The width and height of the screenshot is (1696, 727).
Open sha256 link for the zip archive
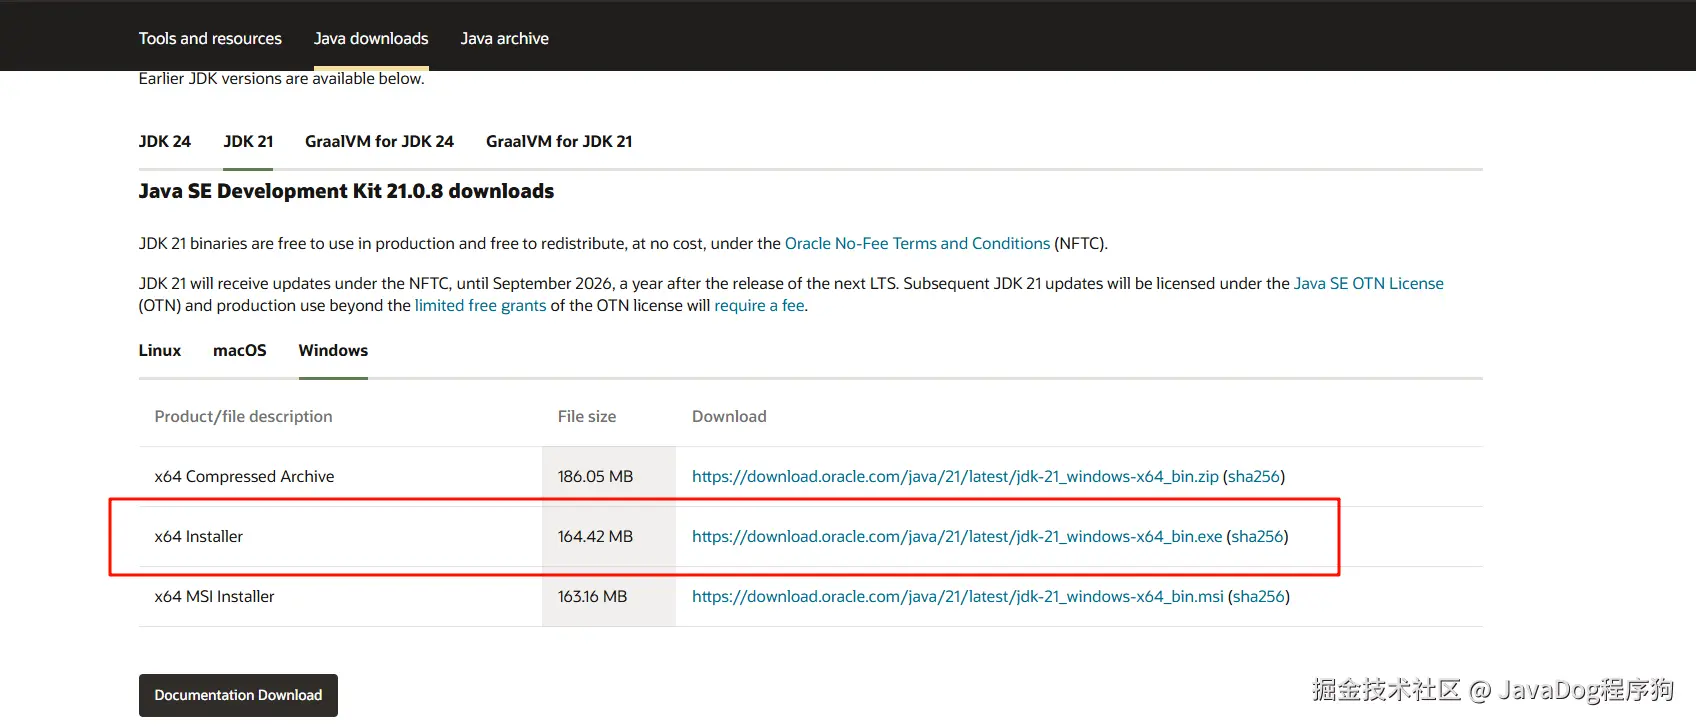1254,476
